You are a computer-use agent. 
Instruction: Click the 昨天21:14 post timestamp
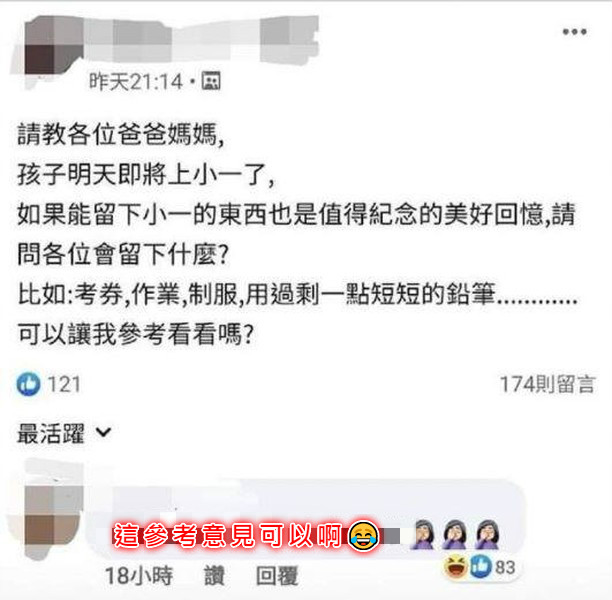[136, 82]
